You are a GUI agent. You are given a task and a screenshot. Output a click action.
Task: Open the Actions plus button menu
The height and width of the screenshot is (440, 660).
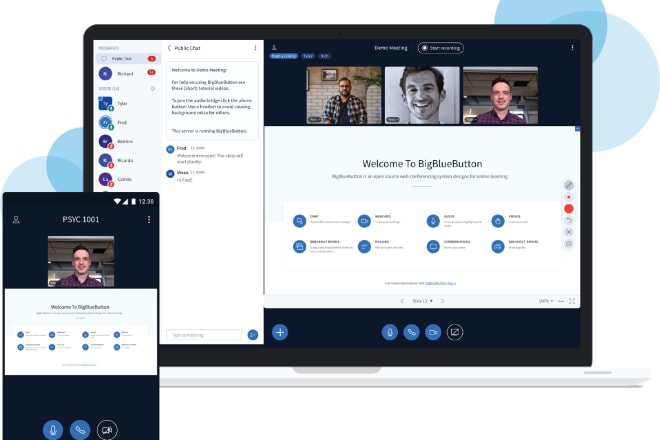[x=280, y=332]
